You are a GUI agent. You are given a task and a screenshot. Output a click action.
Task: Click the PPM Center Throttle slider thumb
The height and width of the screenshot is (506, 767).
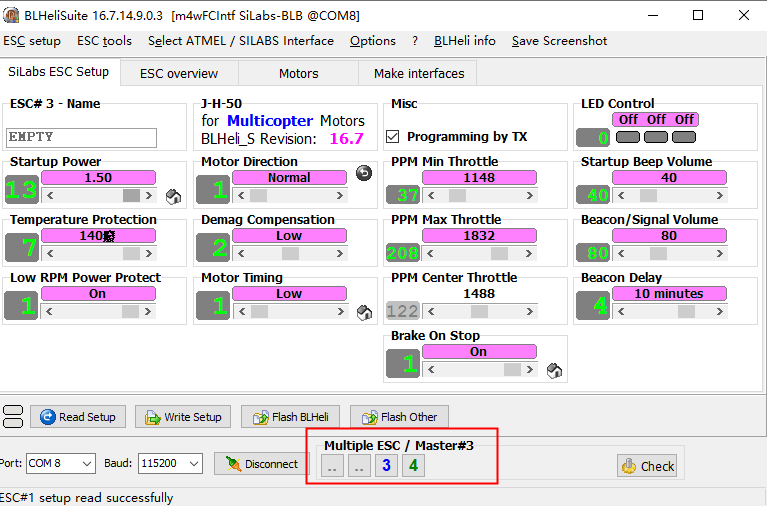pos(479,312)
